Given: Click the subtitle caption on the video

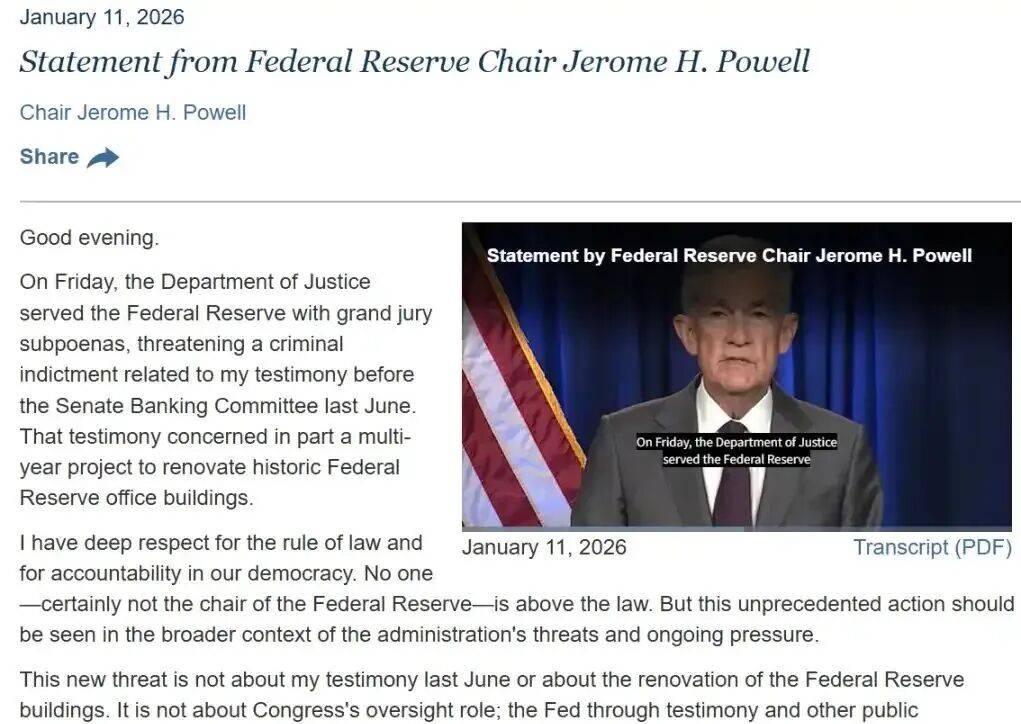Looking at the screenshot, I should [x=736, y=451].
